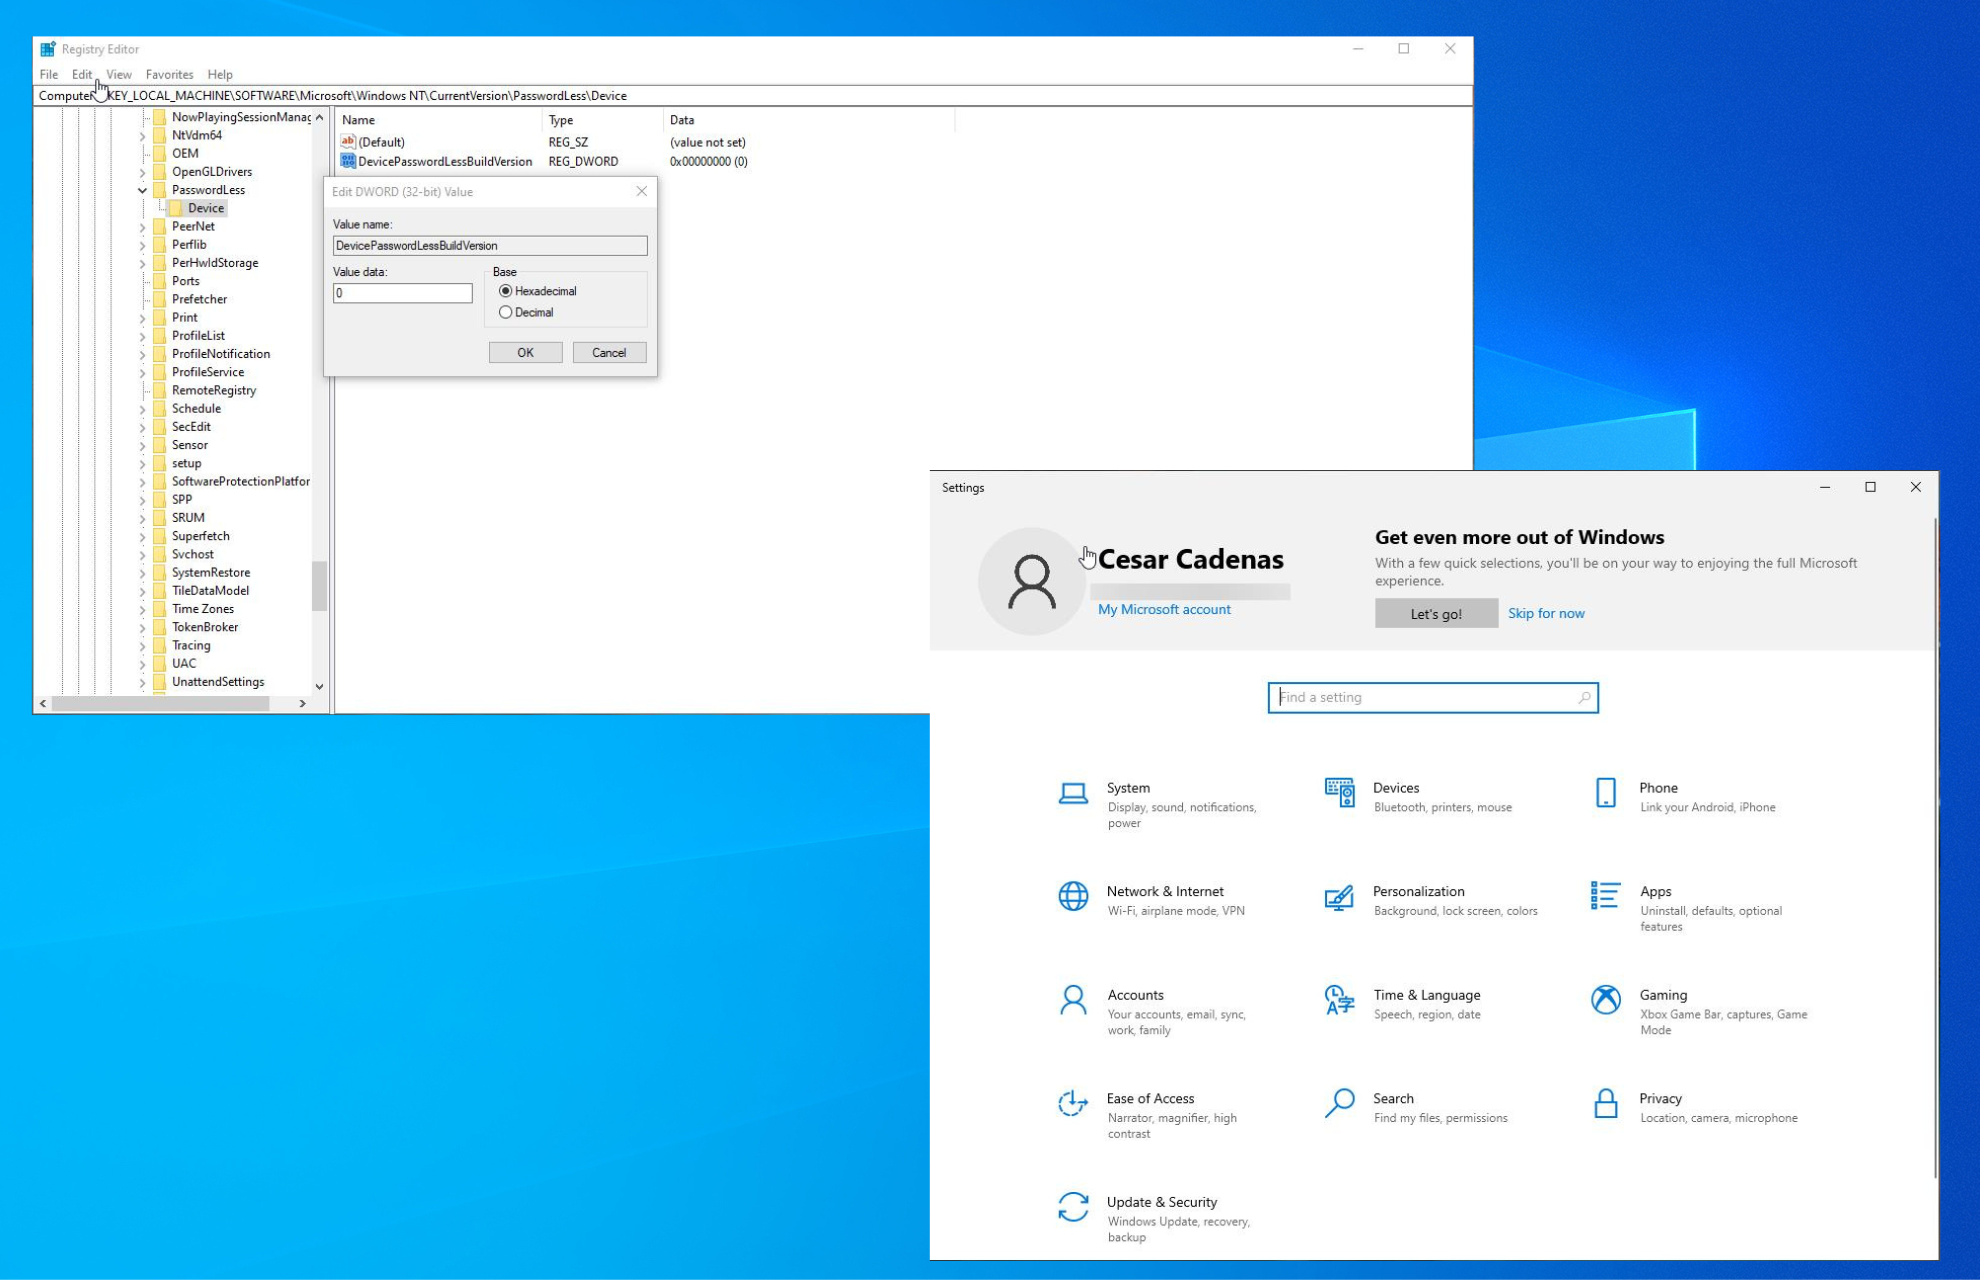This screenshot has width=1980, height=1280.
Task: Open the Favorites menu in Registry Editor
Action: point(169,74)
